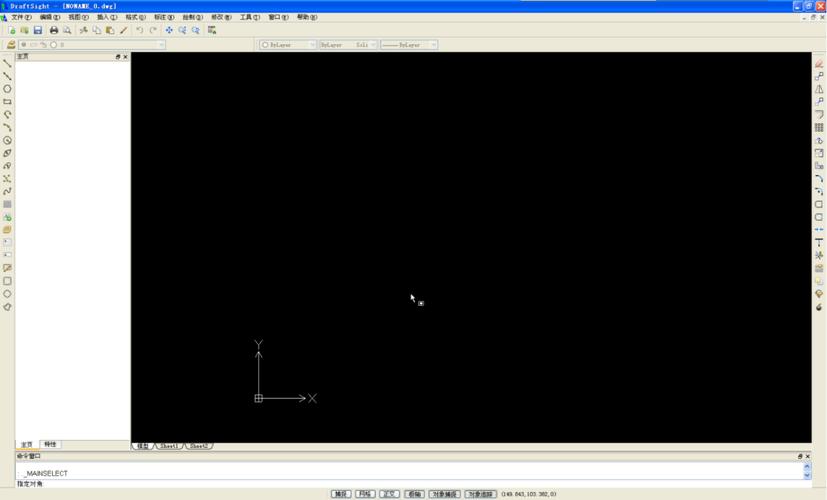Toggle the 极轴 polar status button
This screenshot has width=827, height=500.
click(x=414, y=494)
